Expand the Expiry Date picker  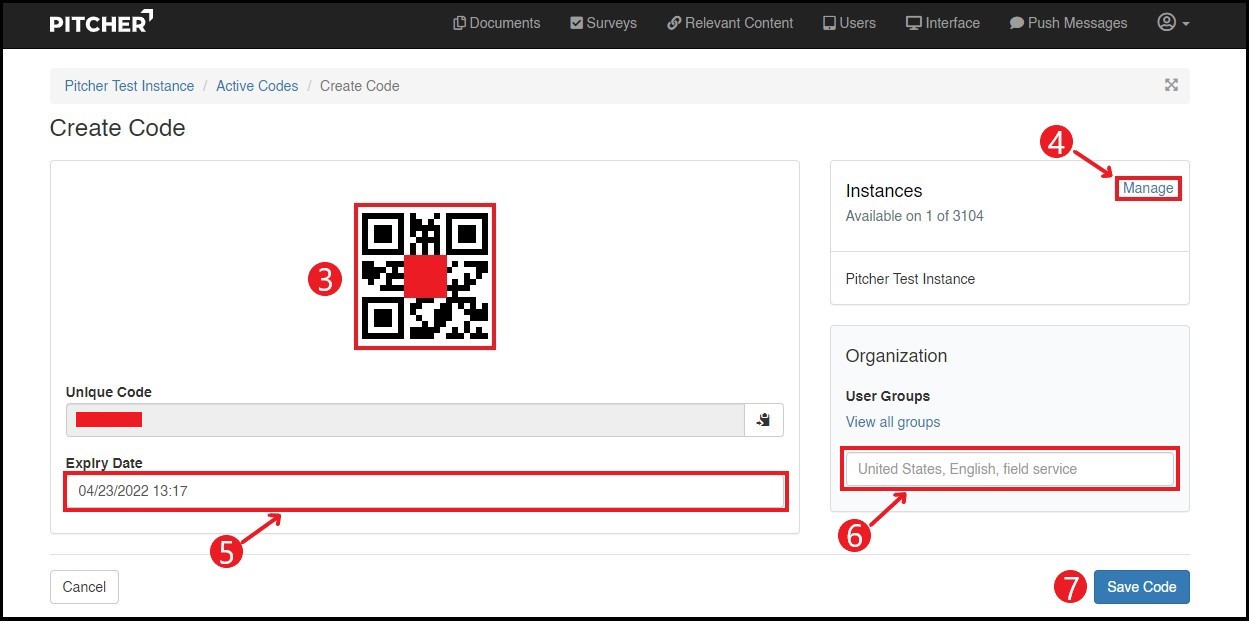click(x=425, y=491)
